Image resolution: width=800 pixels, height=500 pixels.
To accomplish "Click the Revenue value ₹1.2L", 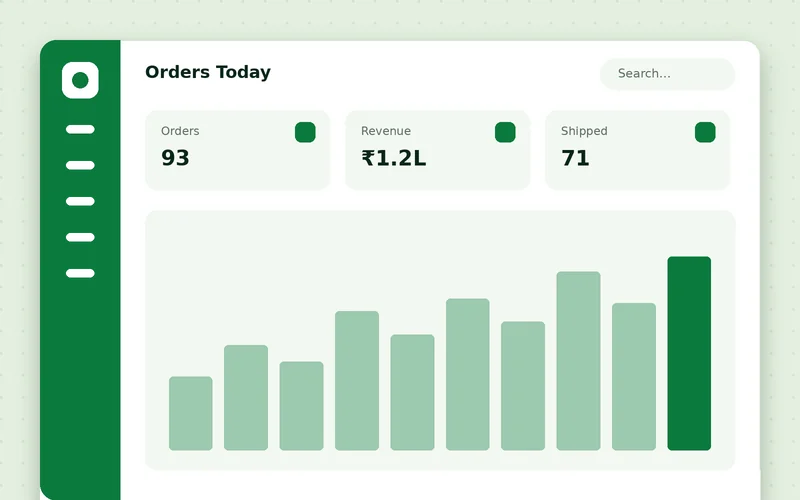I will tap(393, 158).
